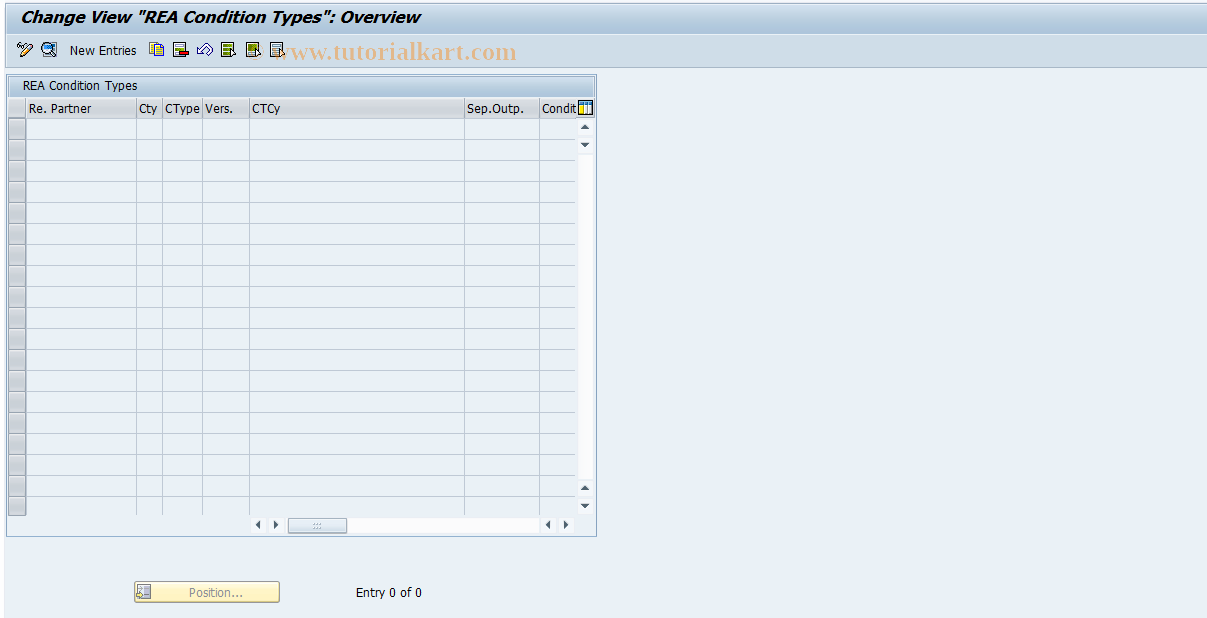Image resolution: width=1207 pixels, height=618 pixels.
Task: Click horizontal scroll right arrow near thumb
Action: [276, 525]
